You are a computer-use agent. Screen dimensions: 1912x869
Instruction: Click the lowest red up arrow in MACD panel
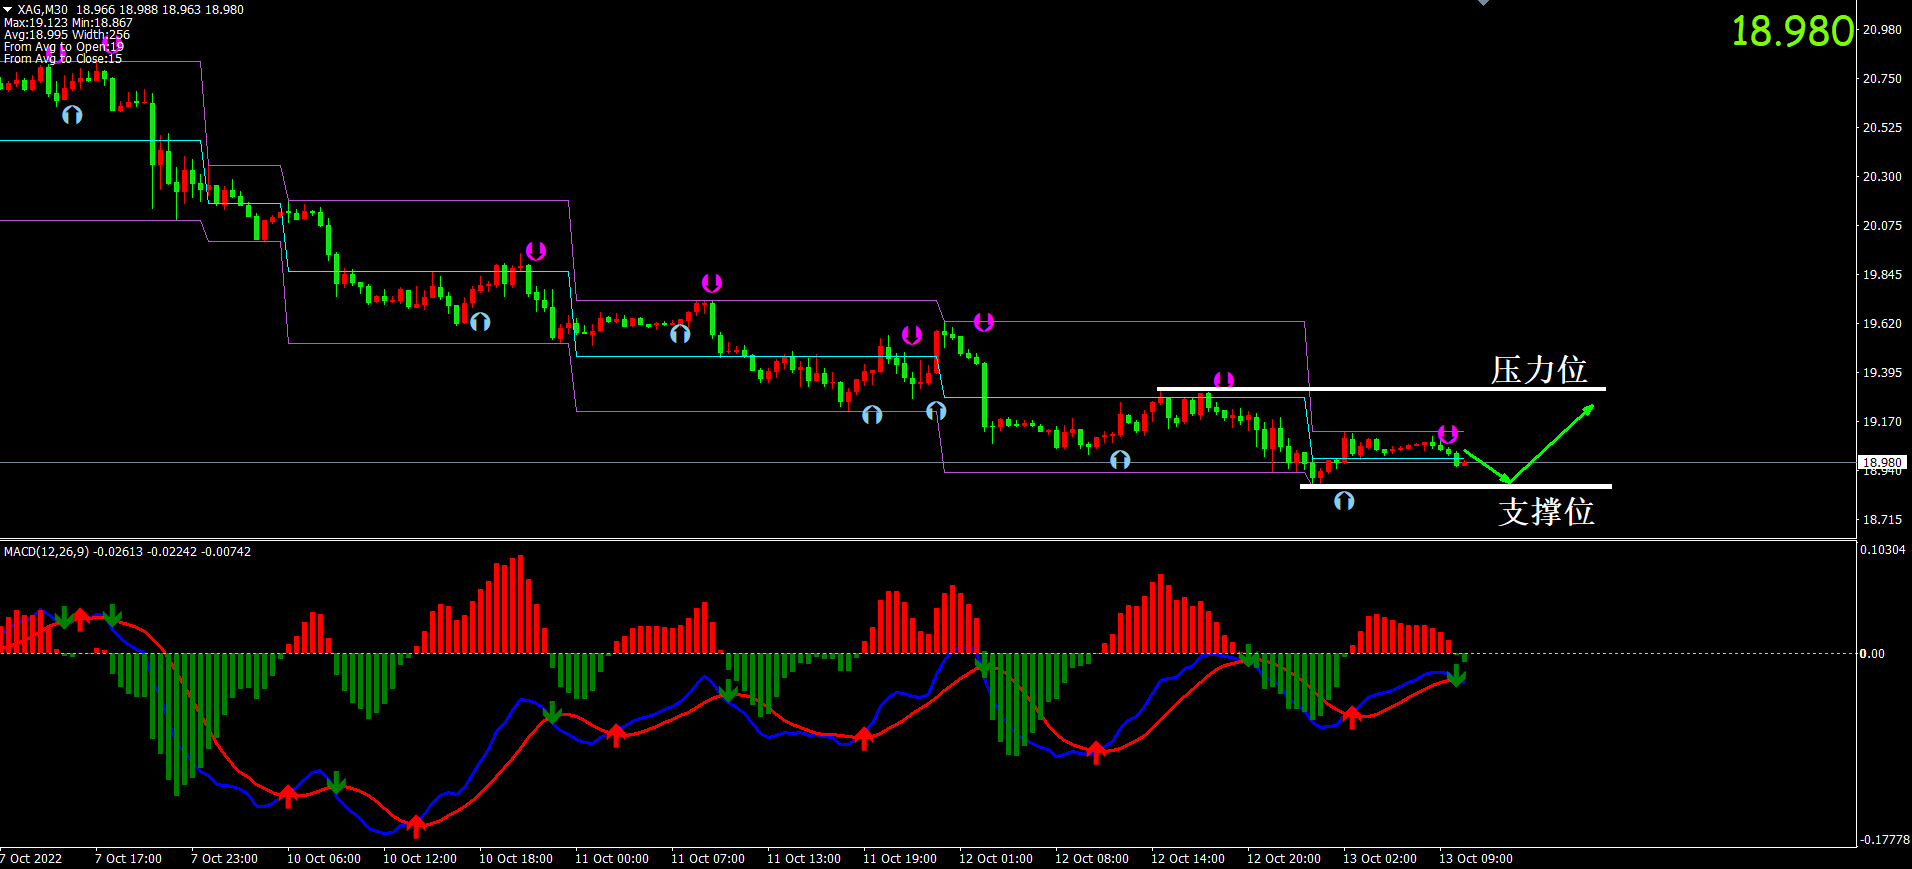(x=416, y=826)
